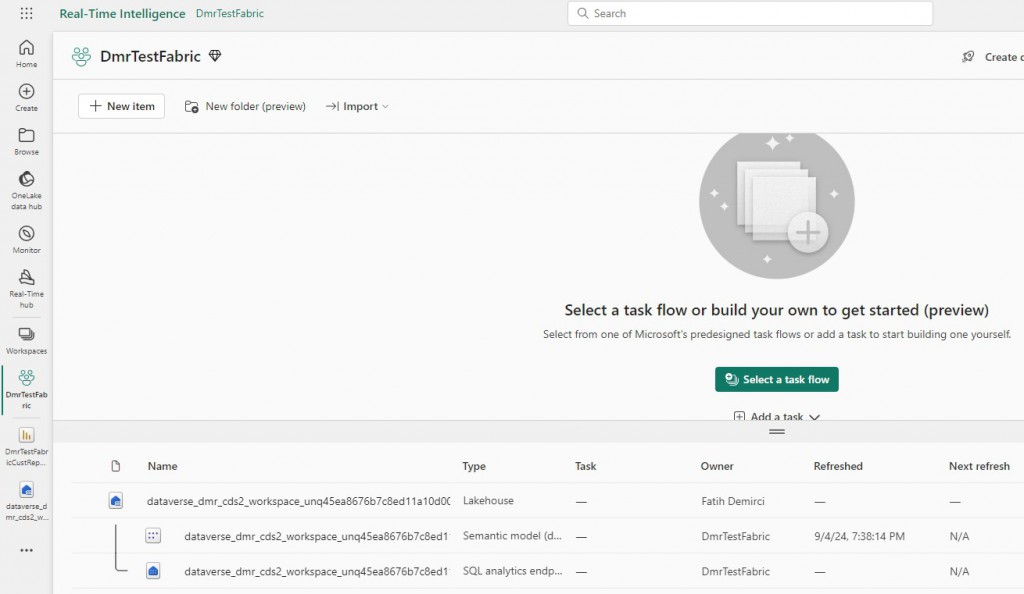
Task: Open Create in the left sidebar
Action: click(x=26, y=97)
